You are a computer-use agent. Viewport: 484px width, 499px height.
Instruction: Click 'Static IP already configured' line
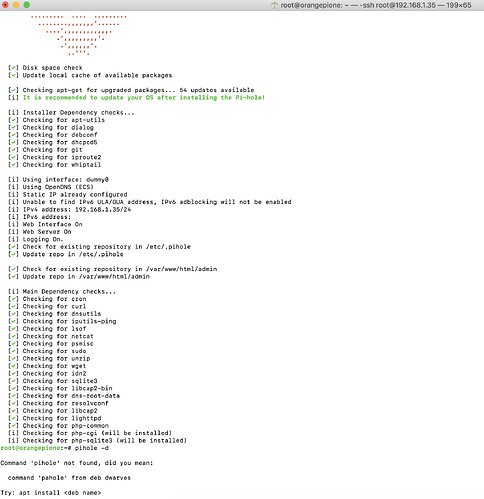(68, 195)
